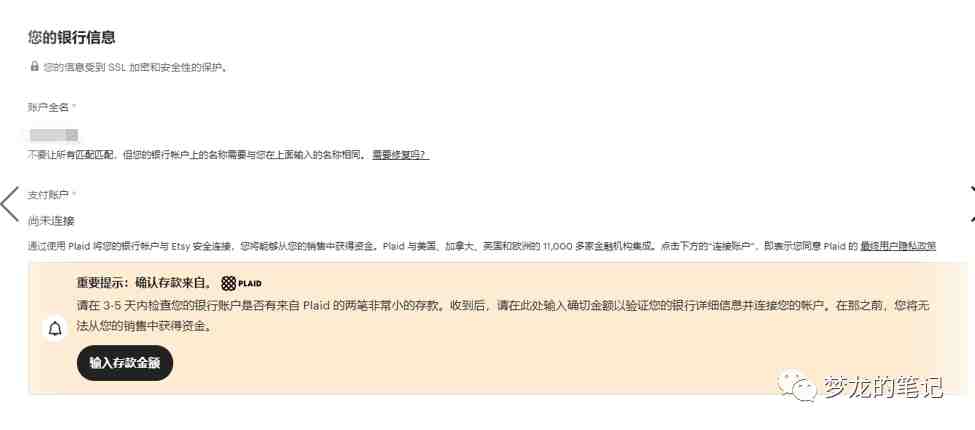The width and height of the screenshot is (975, 430).
Task: Open the 最终用户隐私政策 link
Action: coord(898,246)
